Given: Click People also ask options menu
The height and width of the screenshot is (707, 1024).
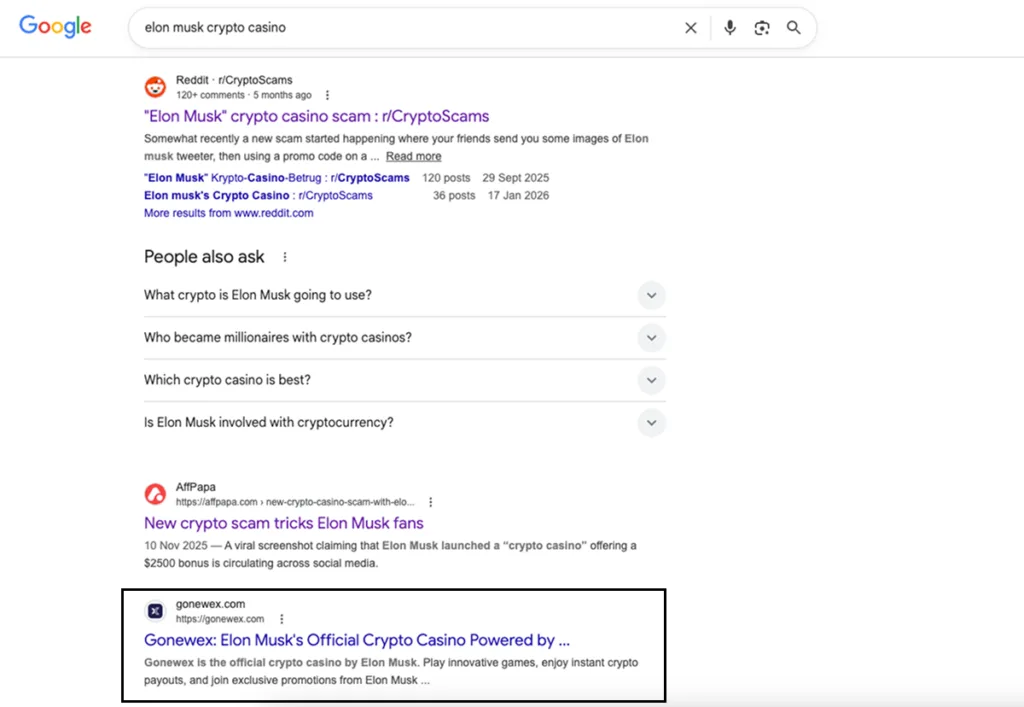Looking at the screenshot, I should click(x=285, y=257).
